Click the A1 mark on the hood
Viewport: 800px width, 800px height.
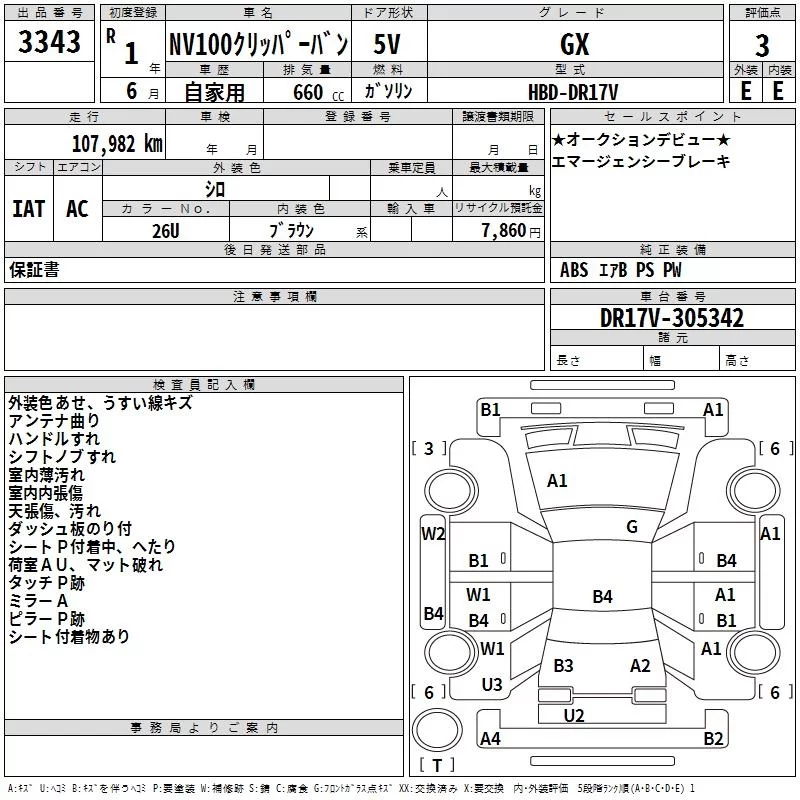pyautogui.click(x=557, y=481)
